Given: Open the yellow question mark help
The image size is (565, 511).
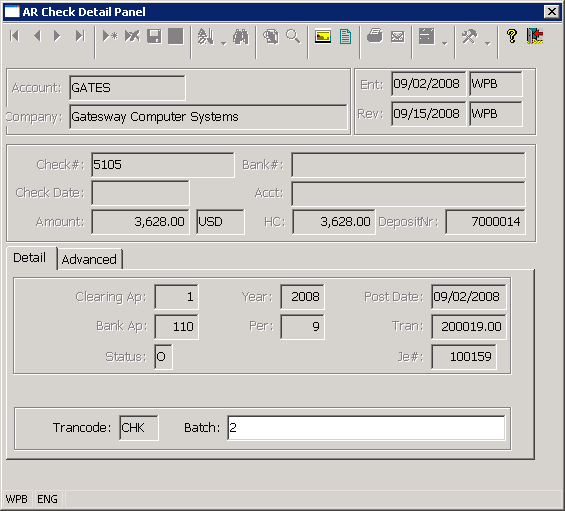Looking at the screenshot, I should click(512, 36).
